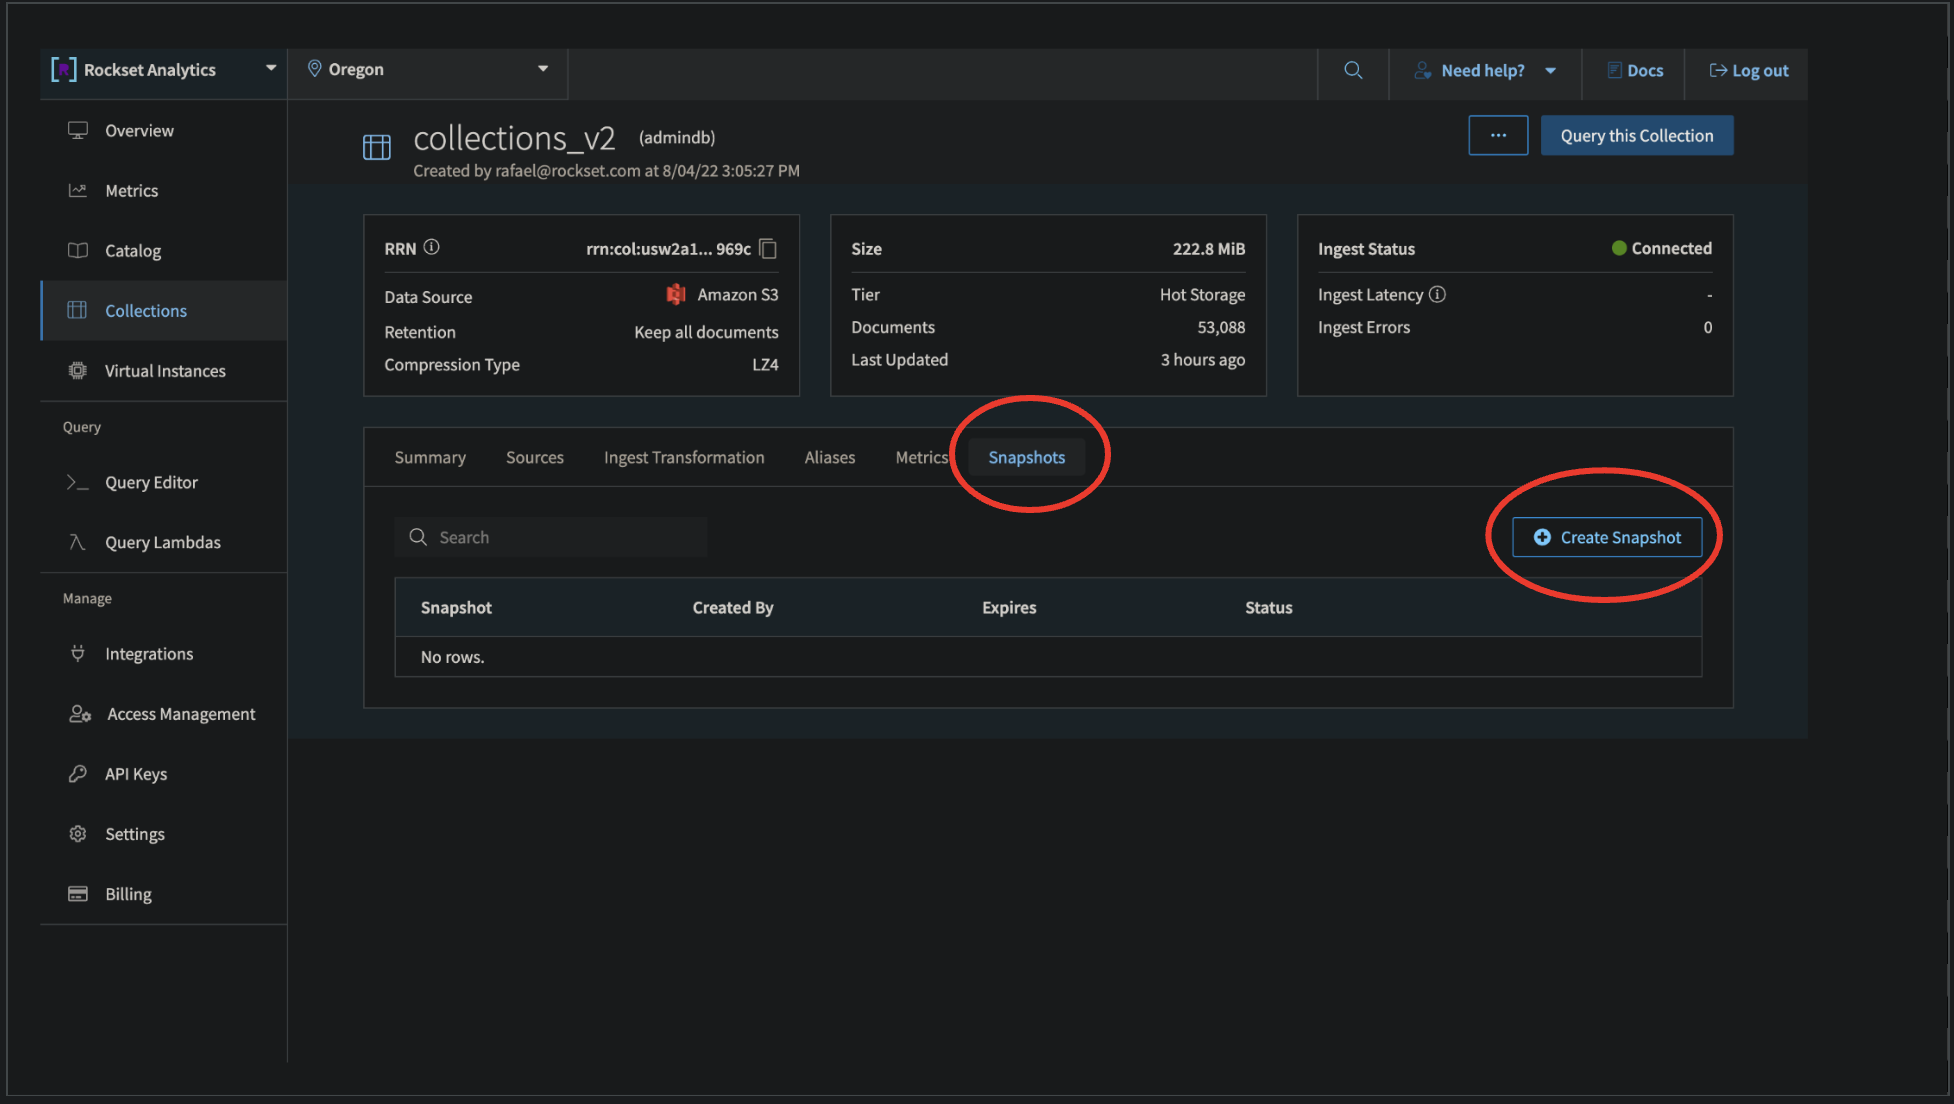
Task: Open Integrations from Manage section
Action: coord(149,654)
